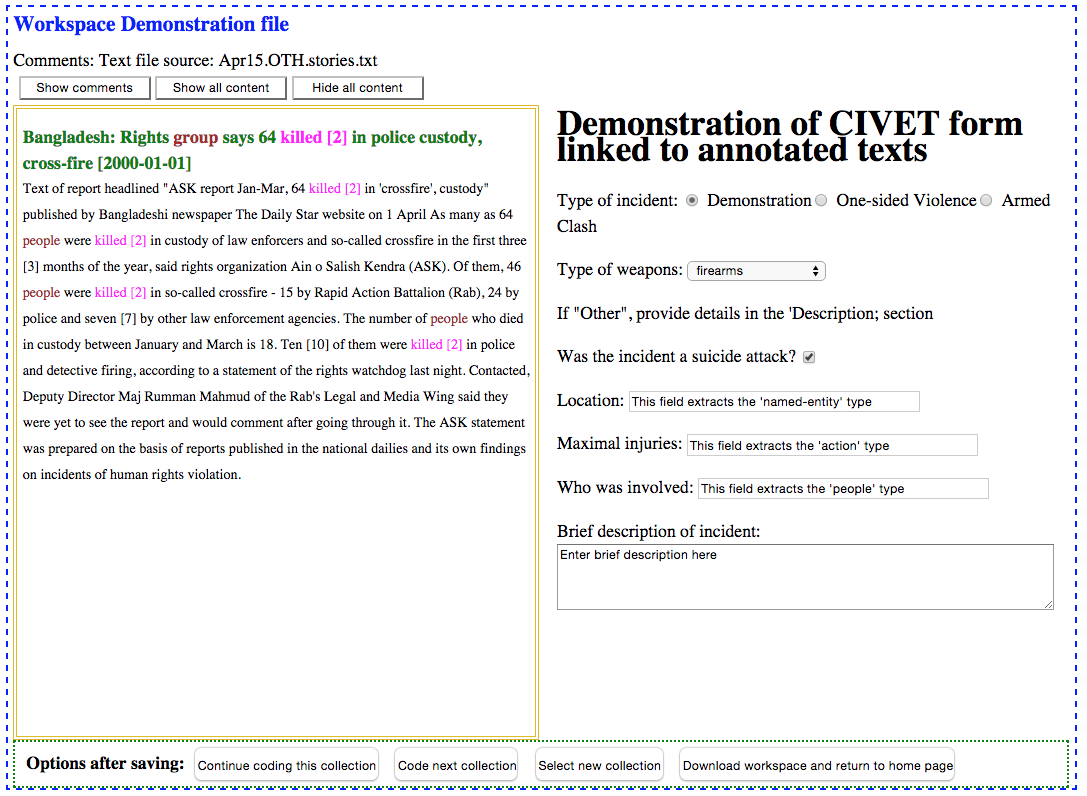Image resolution: width=1087 pixels, height=796 pixels.
Task: Click the brief description text area
Action: tap(804, 577)
